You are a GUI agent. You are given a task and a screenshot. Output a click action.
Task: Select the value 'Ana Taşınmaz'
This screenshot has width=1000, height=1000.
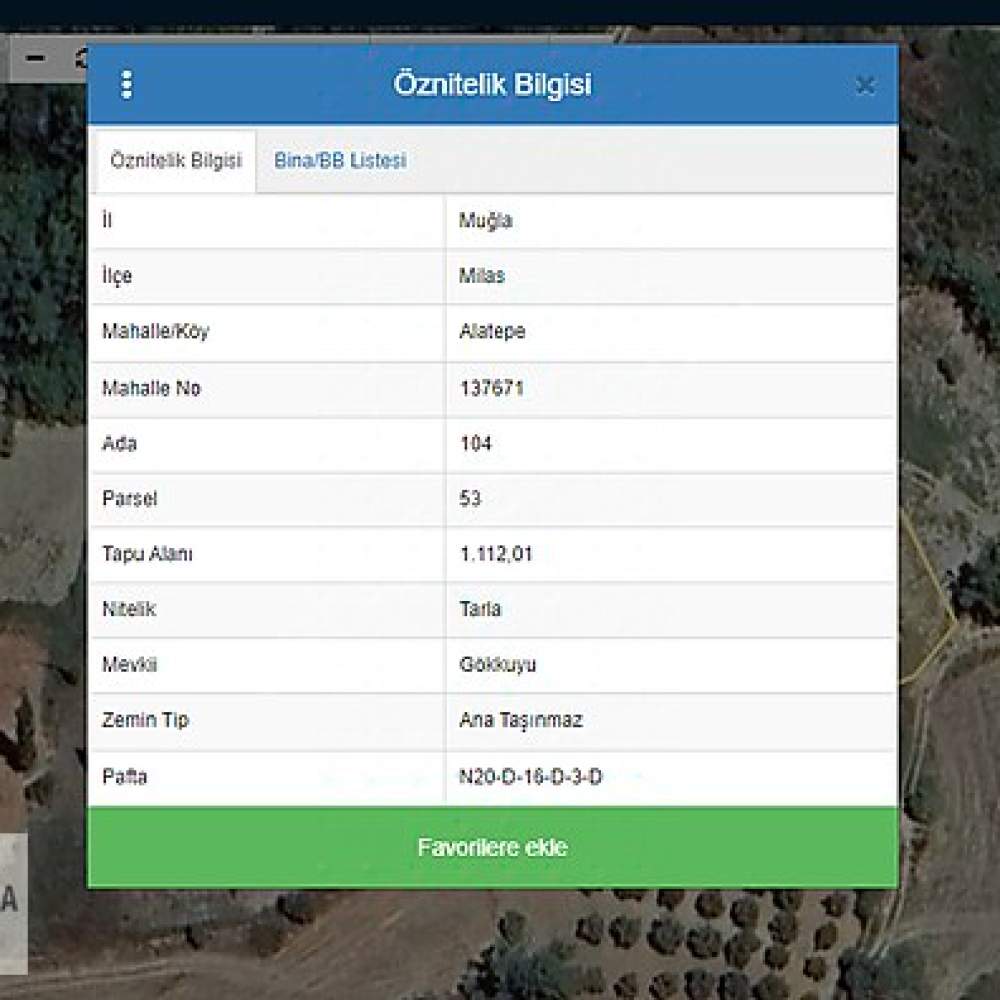(520, 721)
